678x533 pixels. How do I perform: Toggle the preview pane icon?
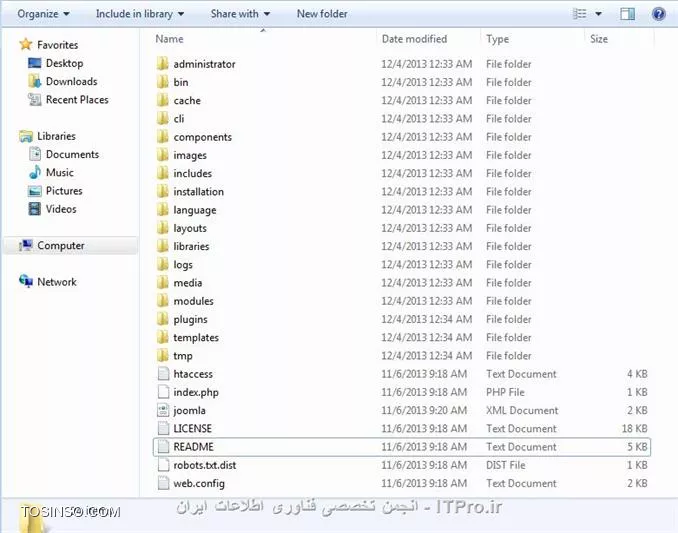[x=627, y=14]
